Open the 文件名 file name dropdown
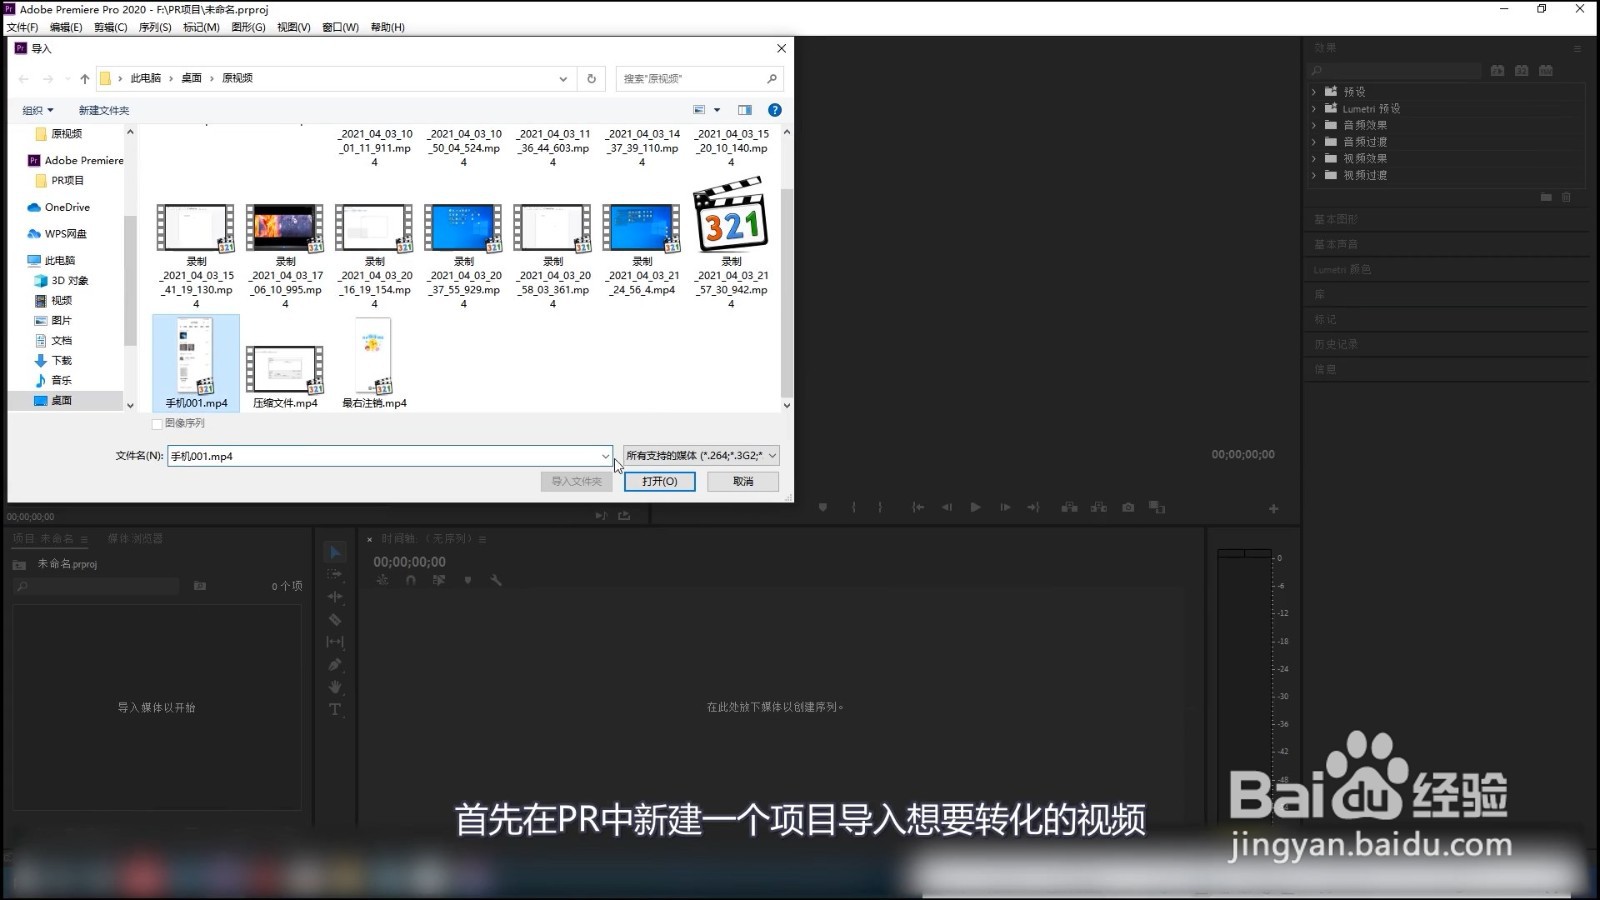Viewport: 1600px width, 900px height. pyautogui.click(x=606, y=455)
